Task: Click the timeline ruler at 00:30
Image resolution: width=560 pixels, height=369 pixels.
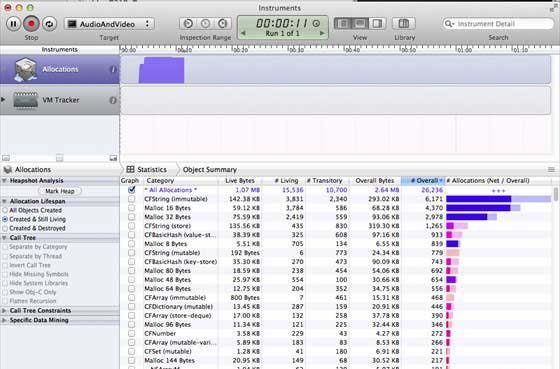Action: pos(296,50)
